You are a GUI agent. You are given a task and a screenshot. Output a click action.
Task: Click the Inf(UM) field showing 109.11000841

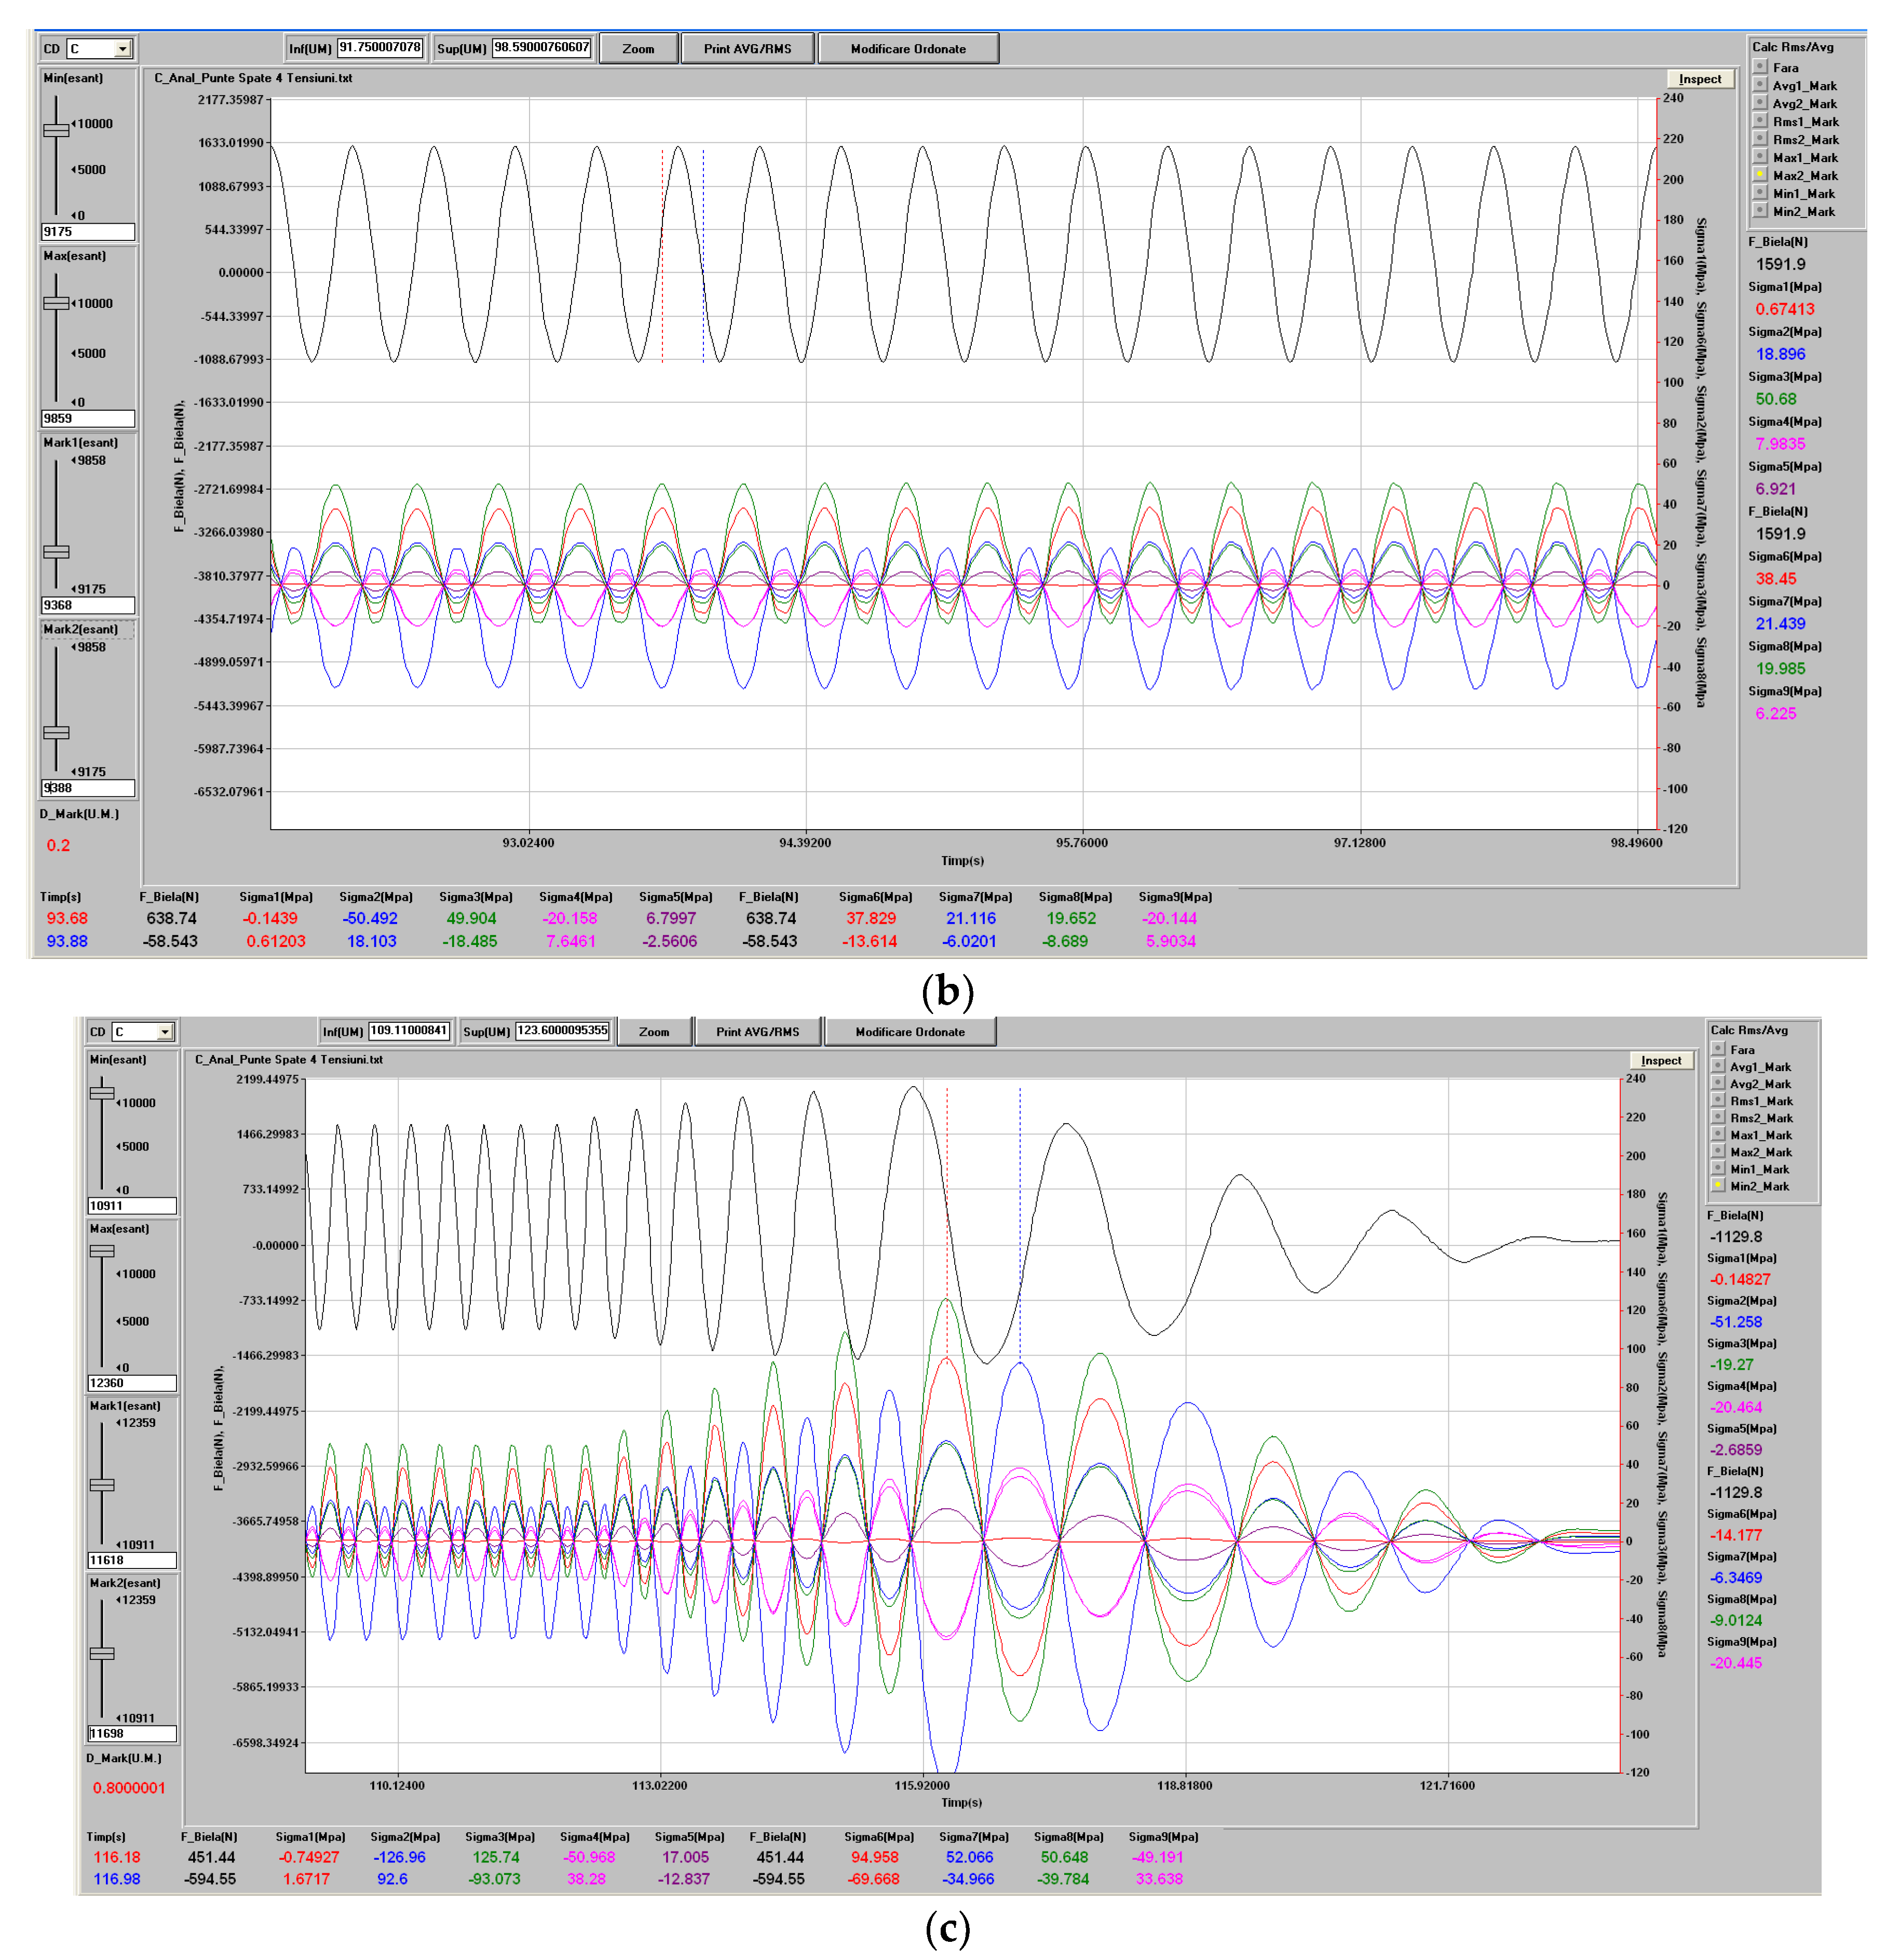409,1031
